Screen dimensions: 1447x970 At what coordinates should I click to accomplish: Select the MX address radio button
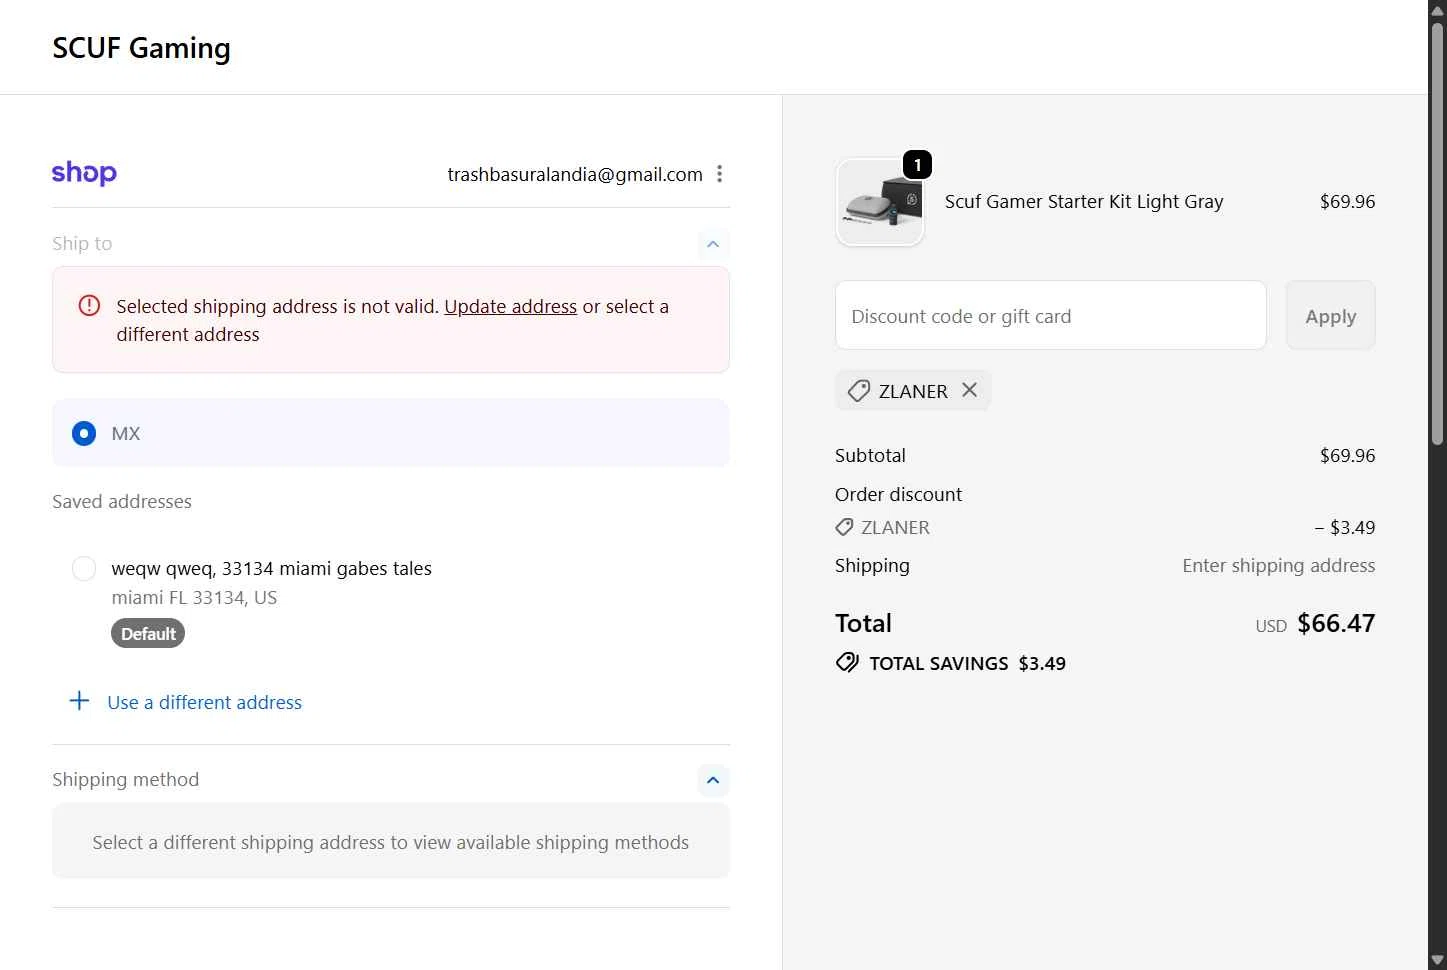click(84, 433)
